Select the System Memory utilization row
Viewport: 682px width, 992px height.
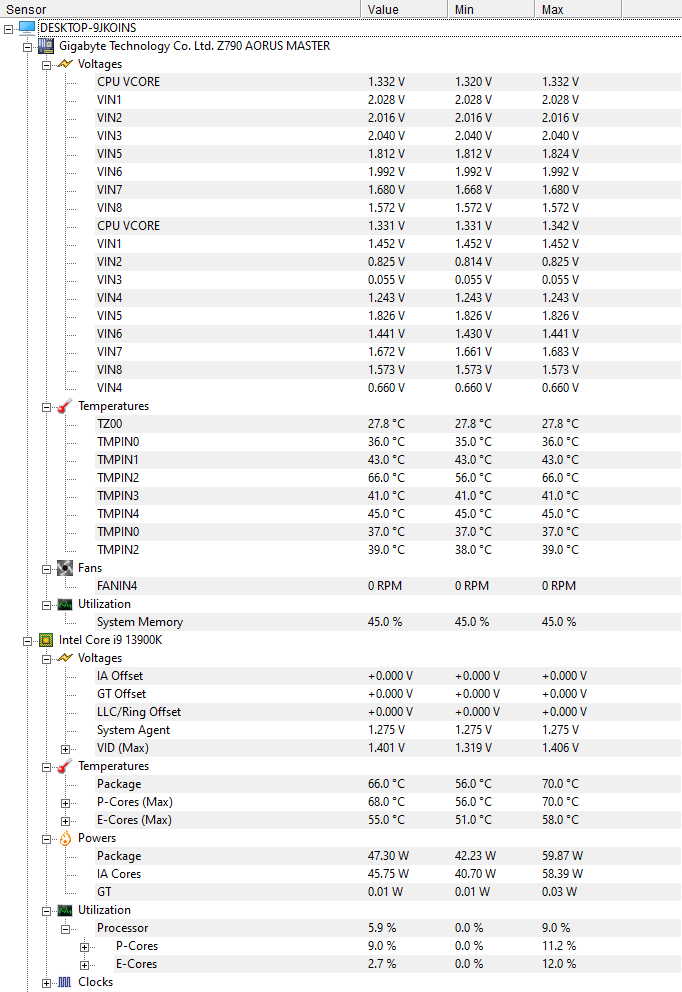[x=388, y=622]
